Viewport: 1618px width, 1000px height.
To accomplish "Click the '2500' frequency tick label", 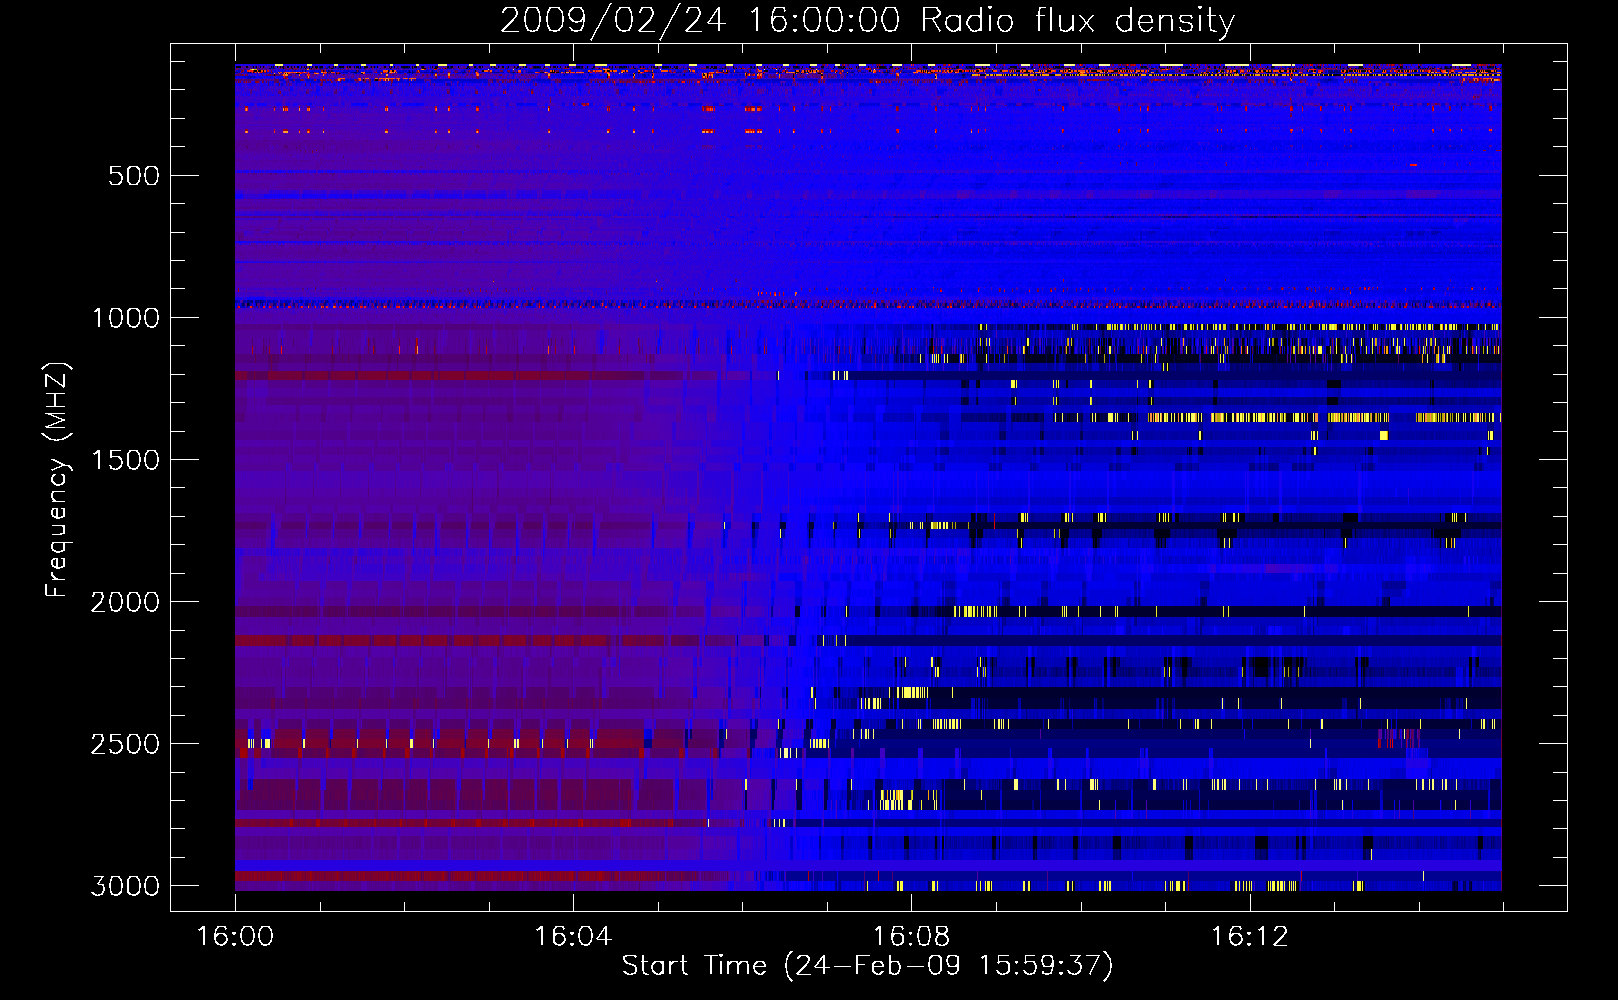I will pyautogui.click(x=125, y=744).
